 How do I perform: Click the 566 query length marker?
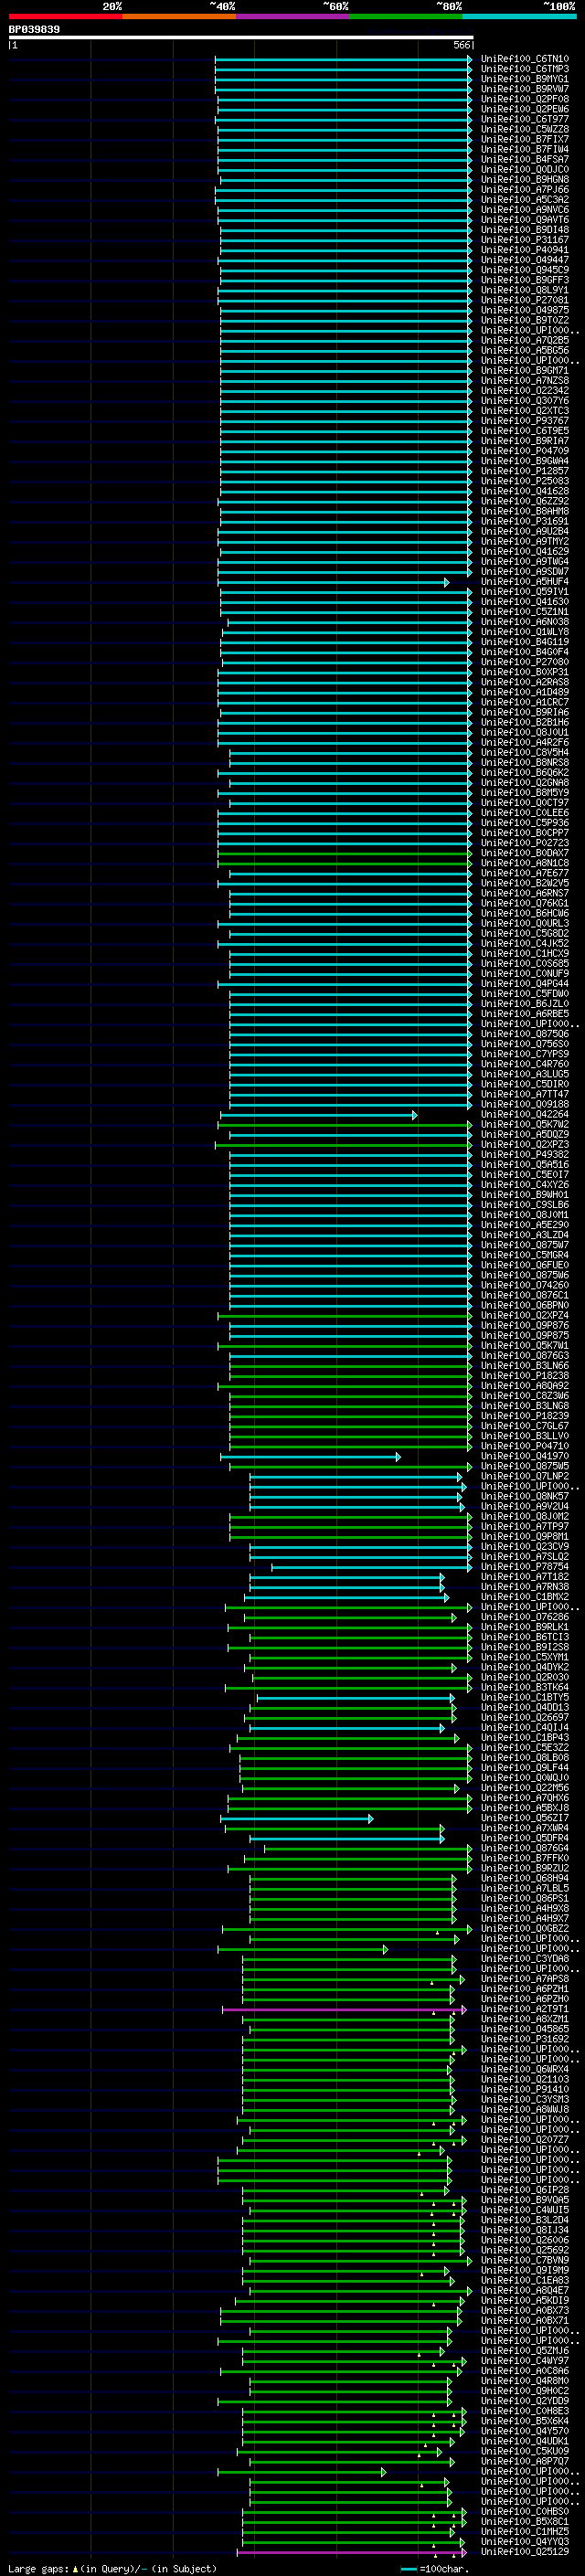pos(461,45)
